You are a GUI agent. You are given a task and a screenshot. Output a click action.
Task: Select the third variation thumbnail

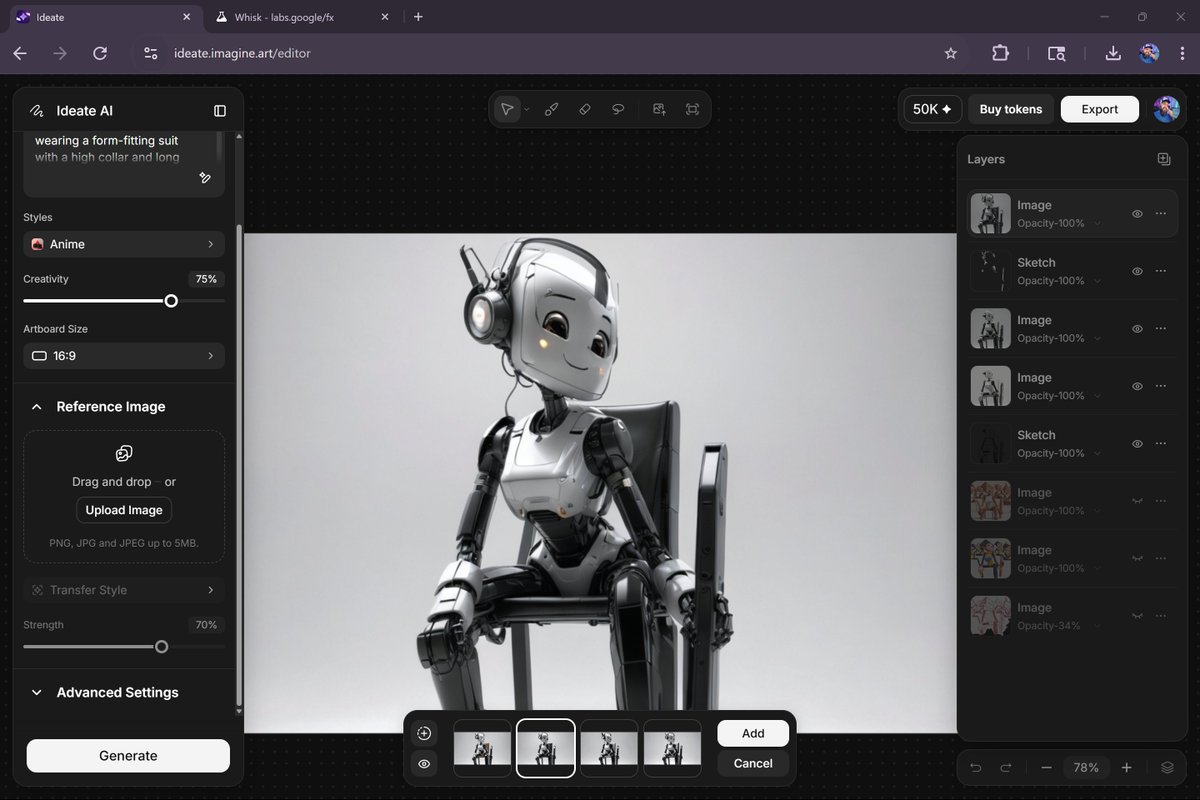click(x=609, y=747)
